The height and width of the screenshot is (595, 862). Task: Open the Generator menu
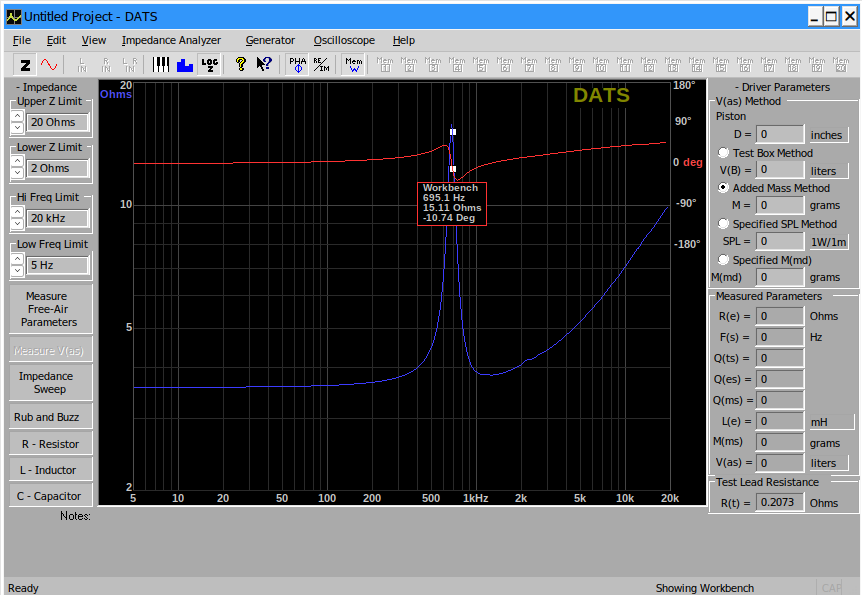pyautogui.click(x=270, y=40)
